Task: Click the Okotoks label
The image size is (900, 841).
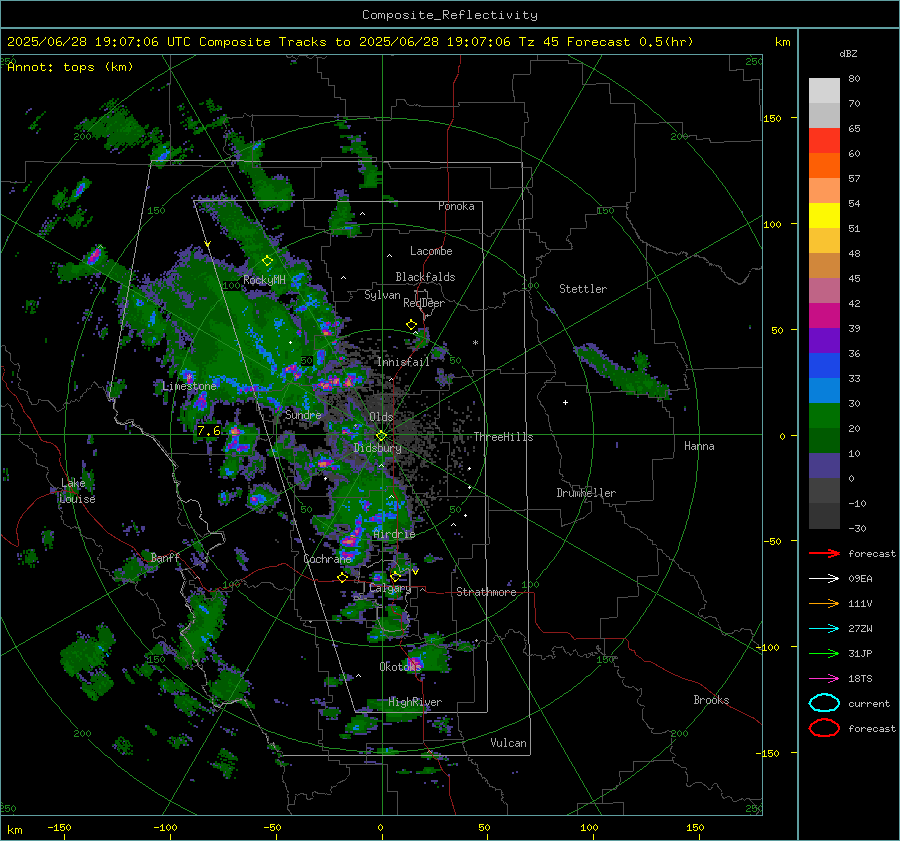Action: pyautogui.click(x=400, y=667)
